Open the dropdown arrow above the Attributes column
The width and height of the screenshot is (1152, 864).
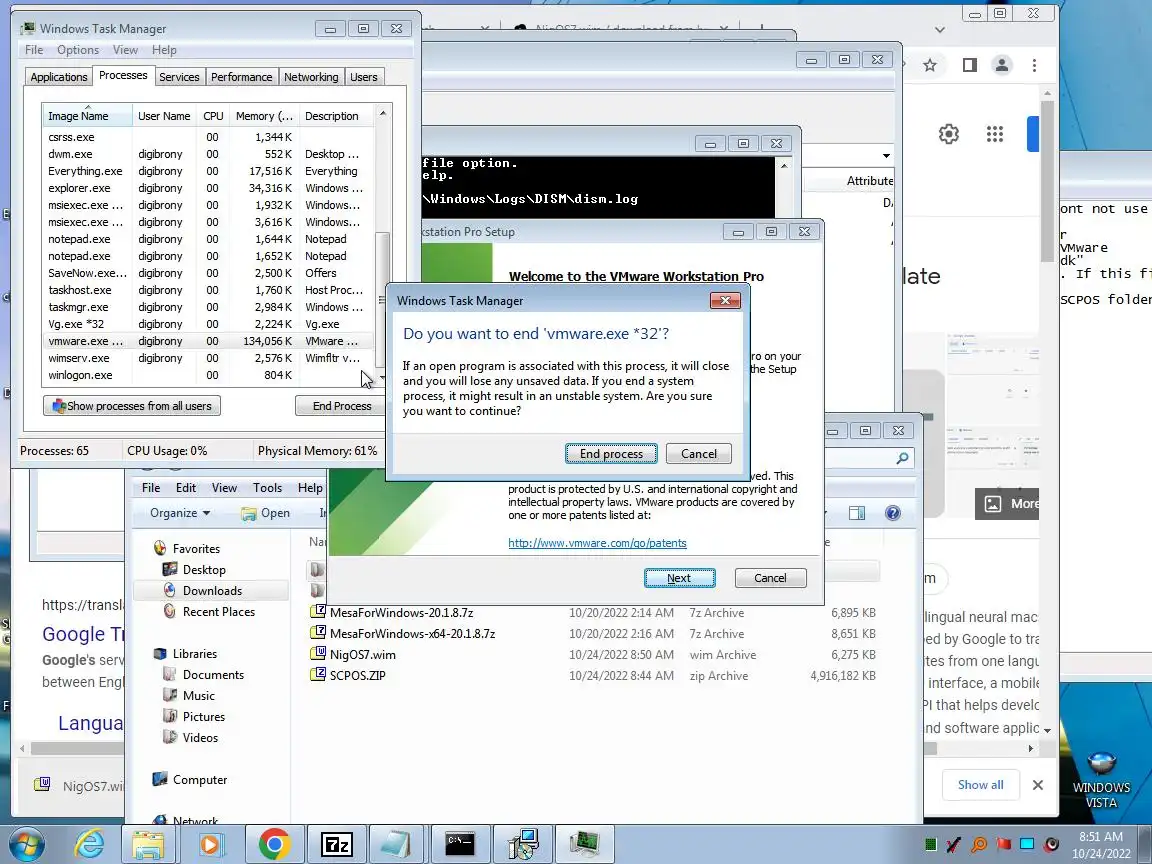click(x=886, y=156)
